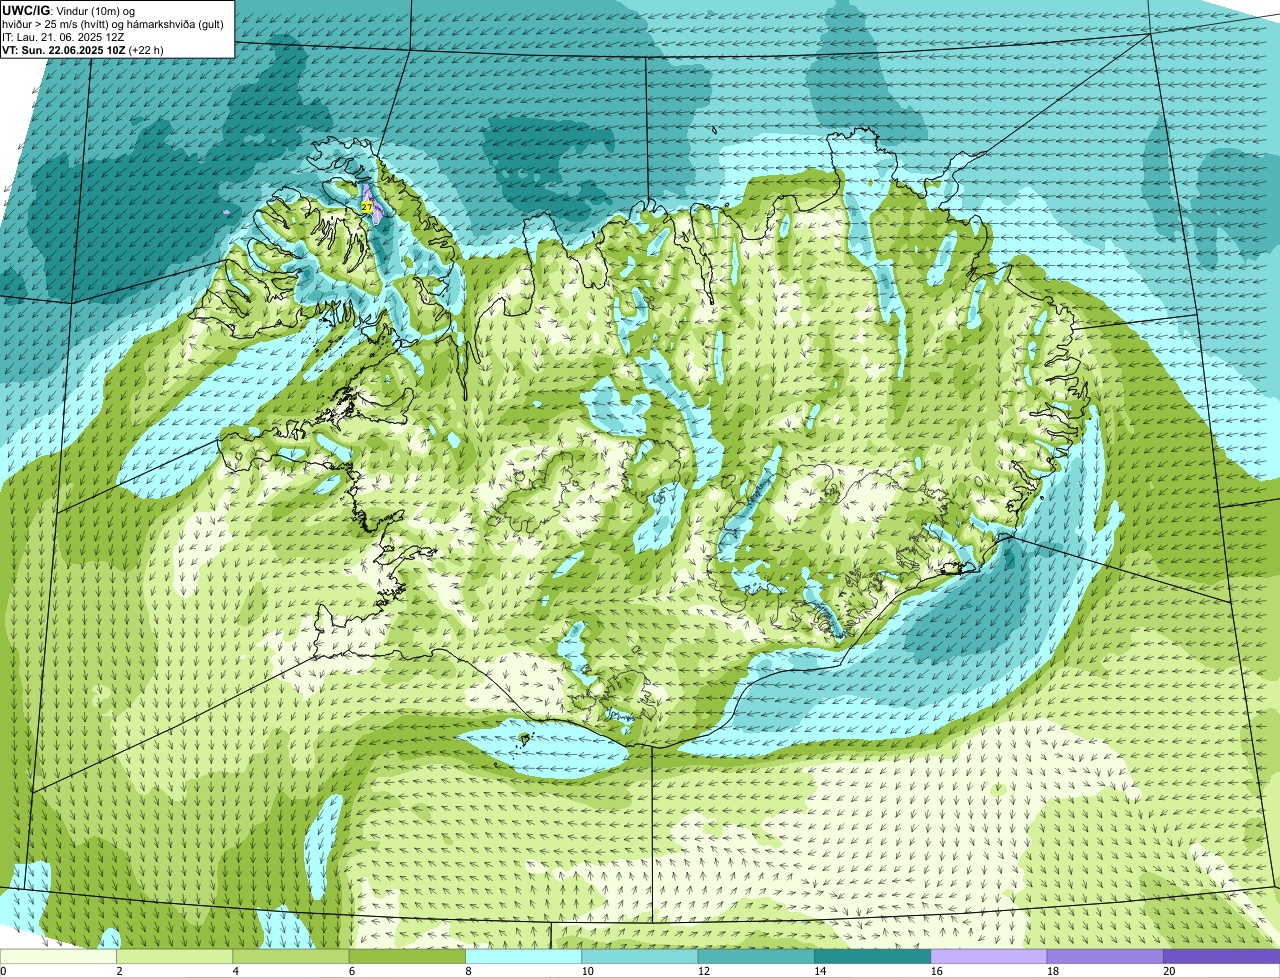
Task: Click the scale tick label '20'
Action: [x=1169, y=971]
